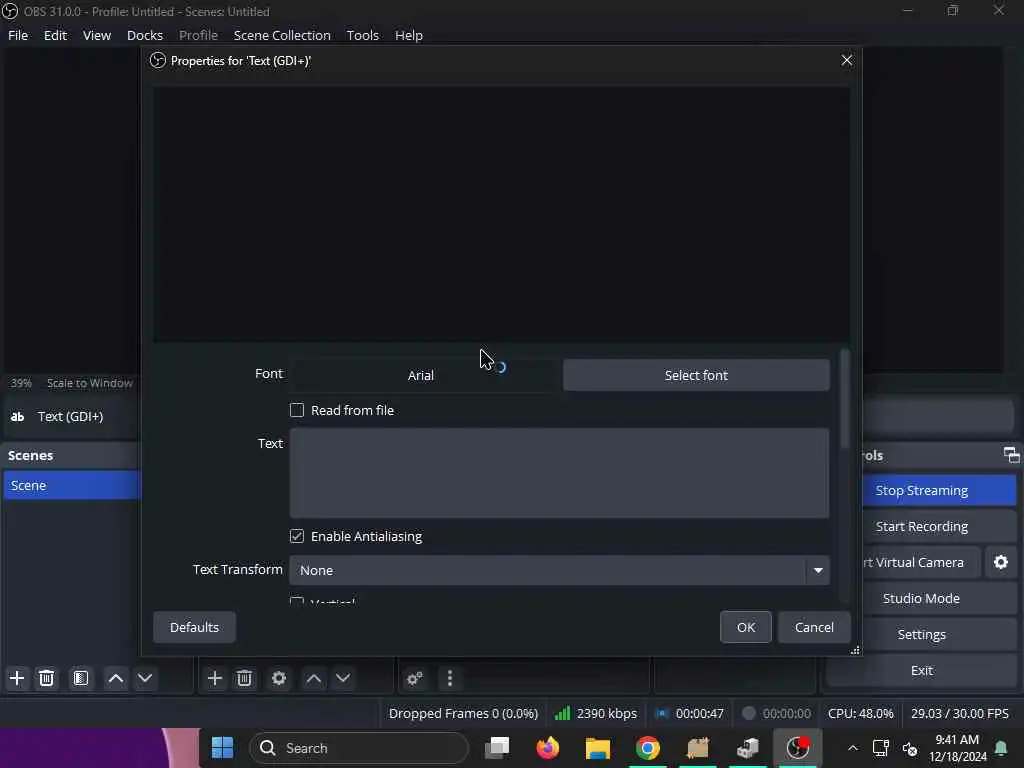Click Exit in the Controls dock
The image size is (1024, 768).
tap(921, 670)
